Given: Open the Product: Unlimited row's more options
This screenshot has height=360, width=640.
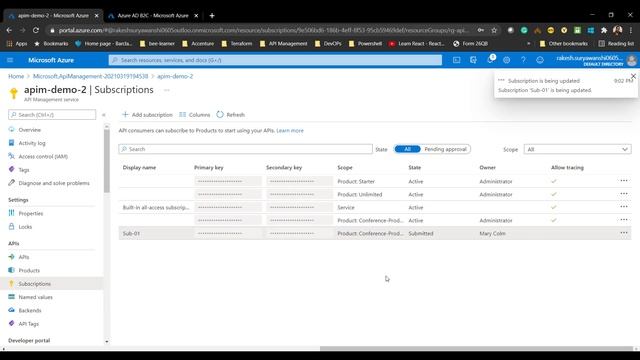Looking at the screenshot, I should [x=624, y=194].
